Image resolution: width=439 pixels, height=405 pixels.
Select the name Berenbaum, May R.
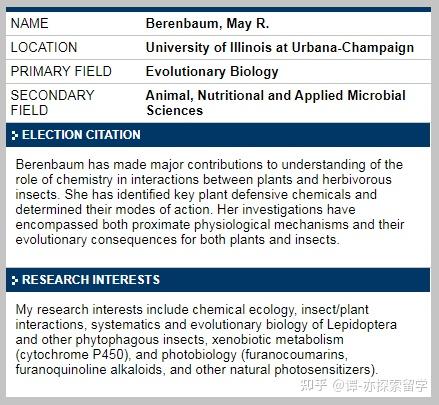207,24
